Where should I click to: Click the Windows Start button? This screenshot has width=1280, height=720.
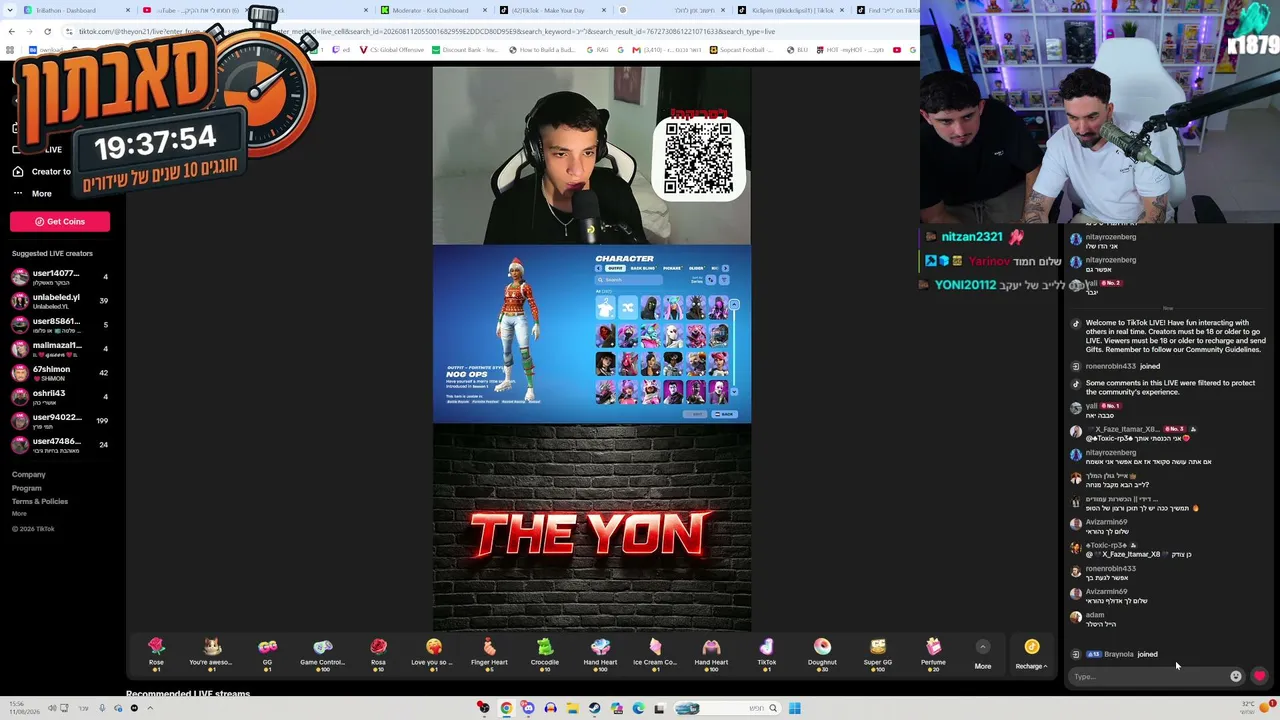click(x=794, y=708)
